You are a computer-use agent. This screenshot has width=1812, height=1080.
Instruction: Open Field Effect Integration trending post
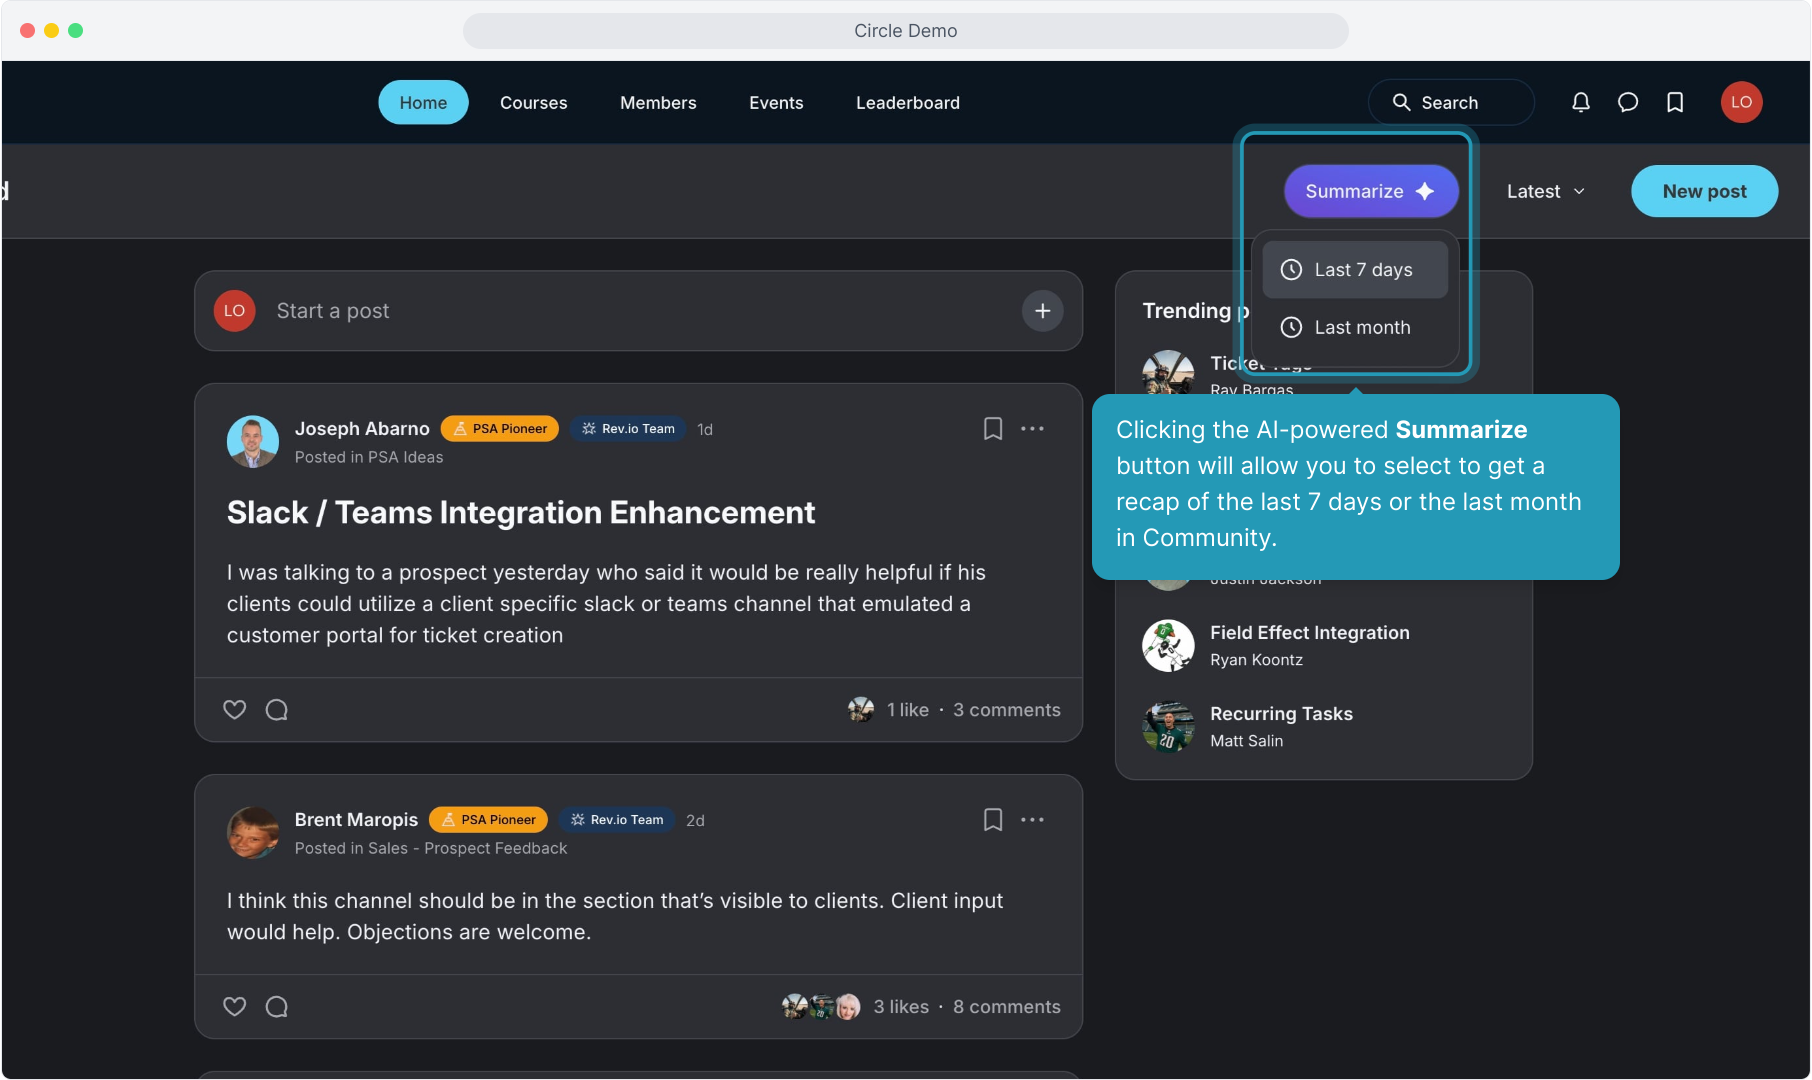[1309, 633]
